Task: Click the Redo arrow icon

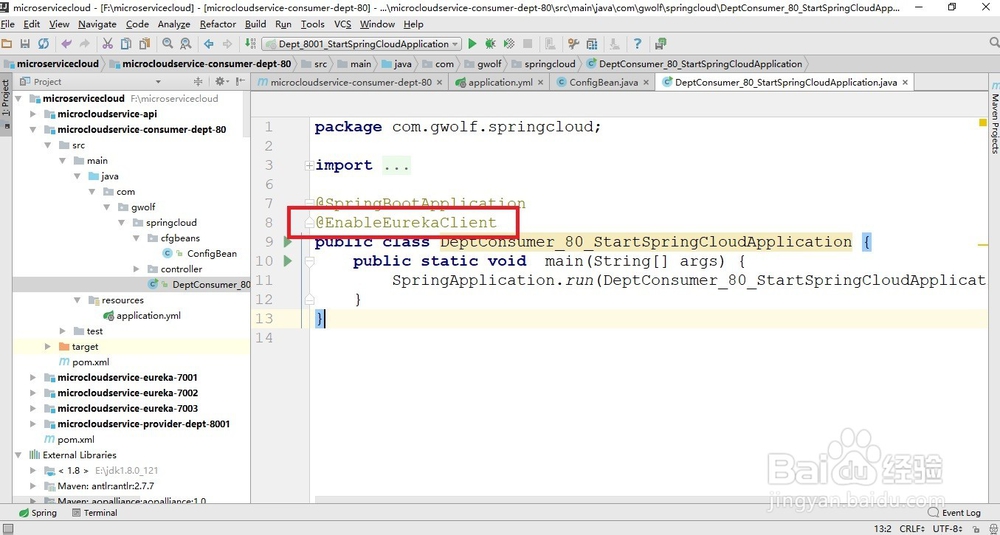Action: pos(84,44)
